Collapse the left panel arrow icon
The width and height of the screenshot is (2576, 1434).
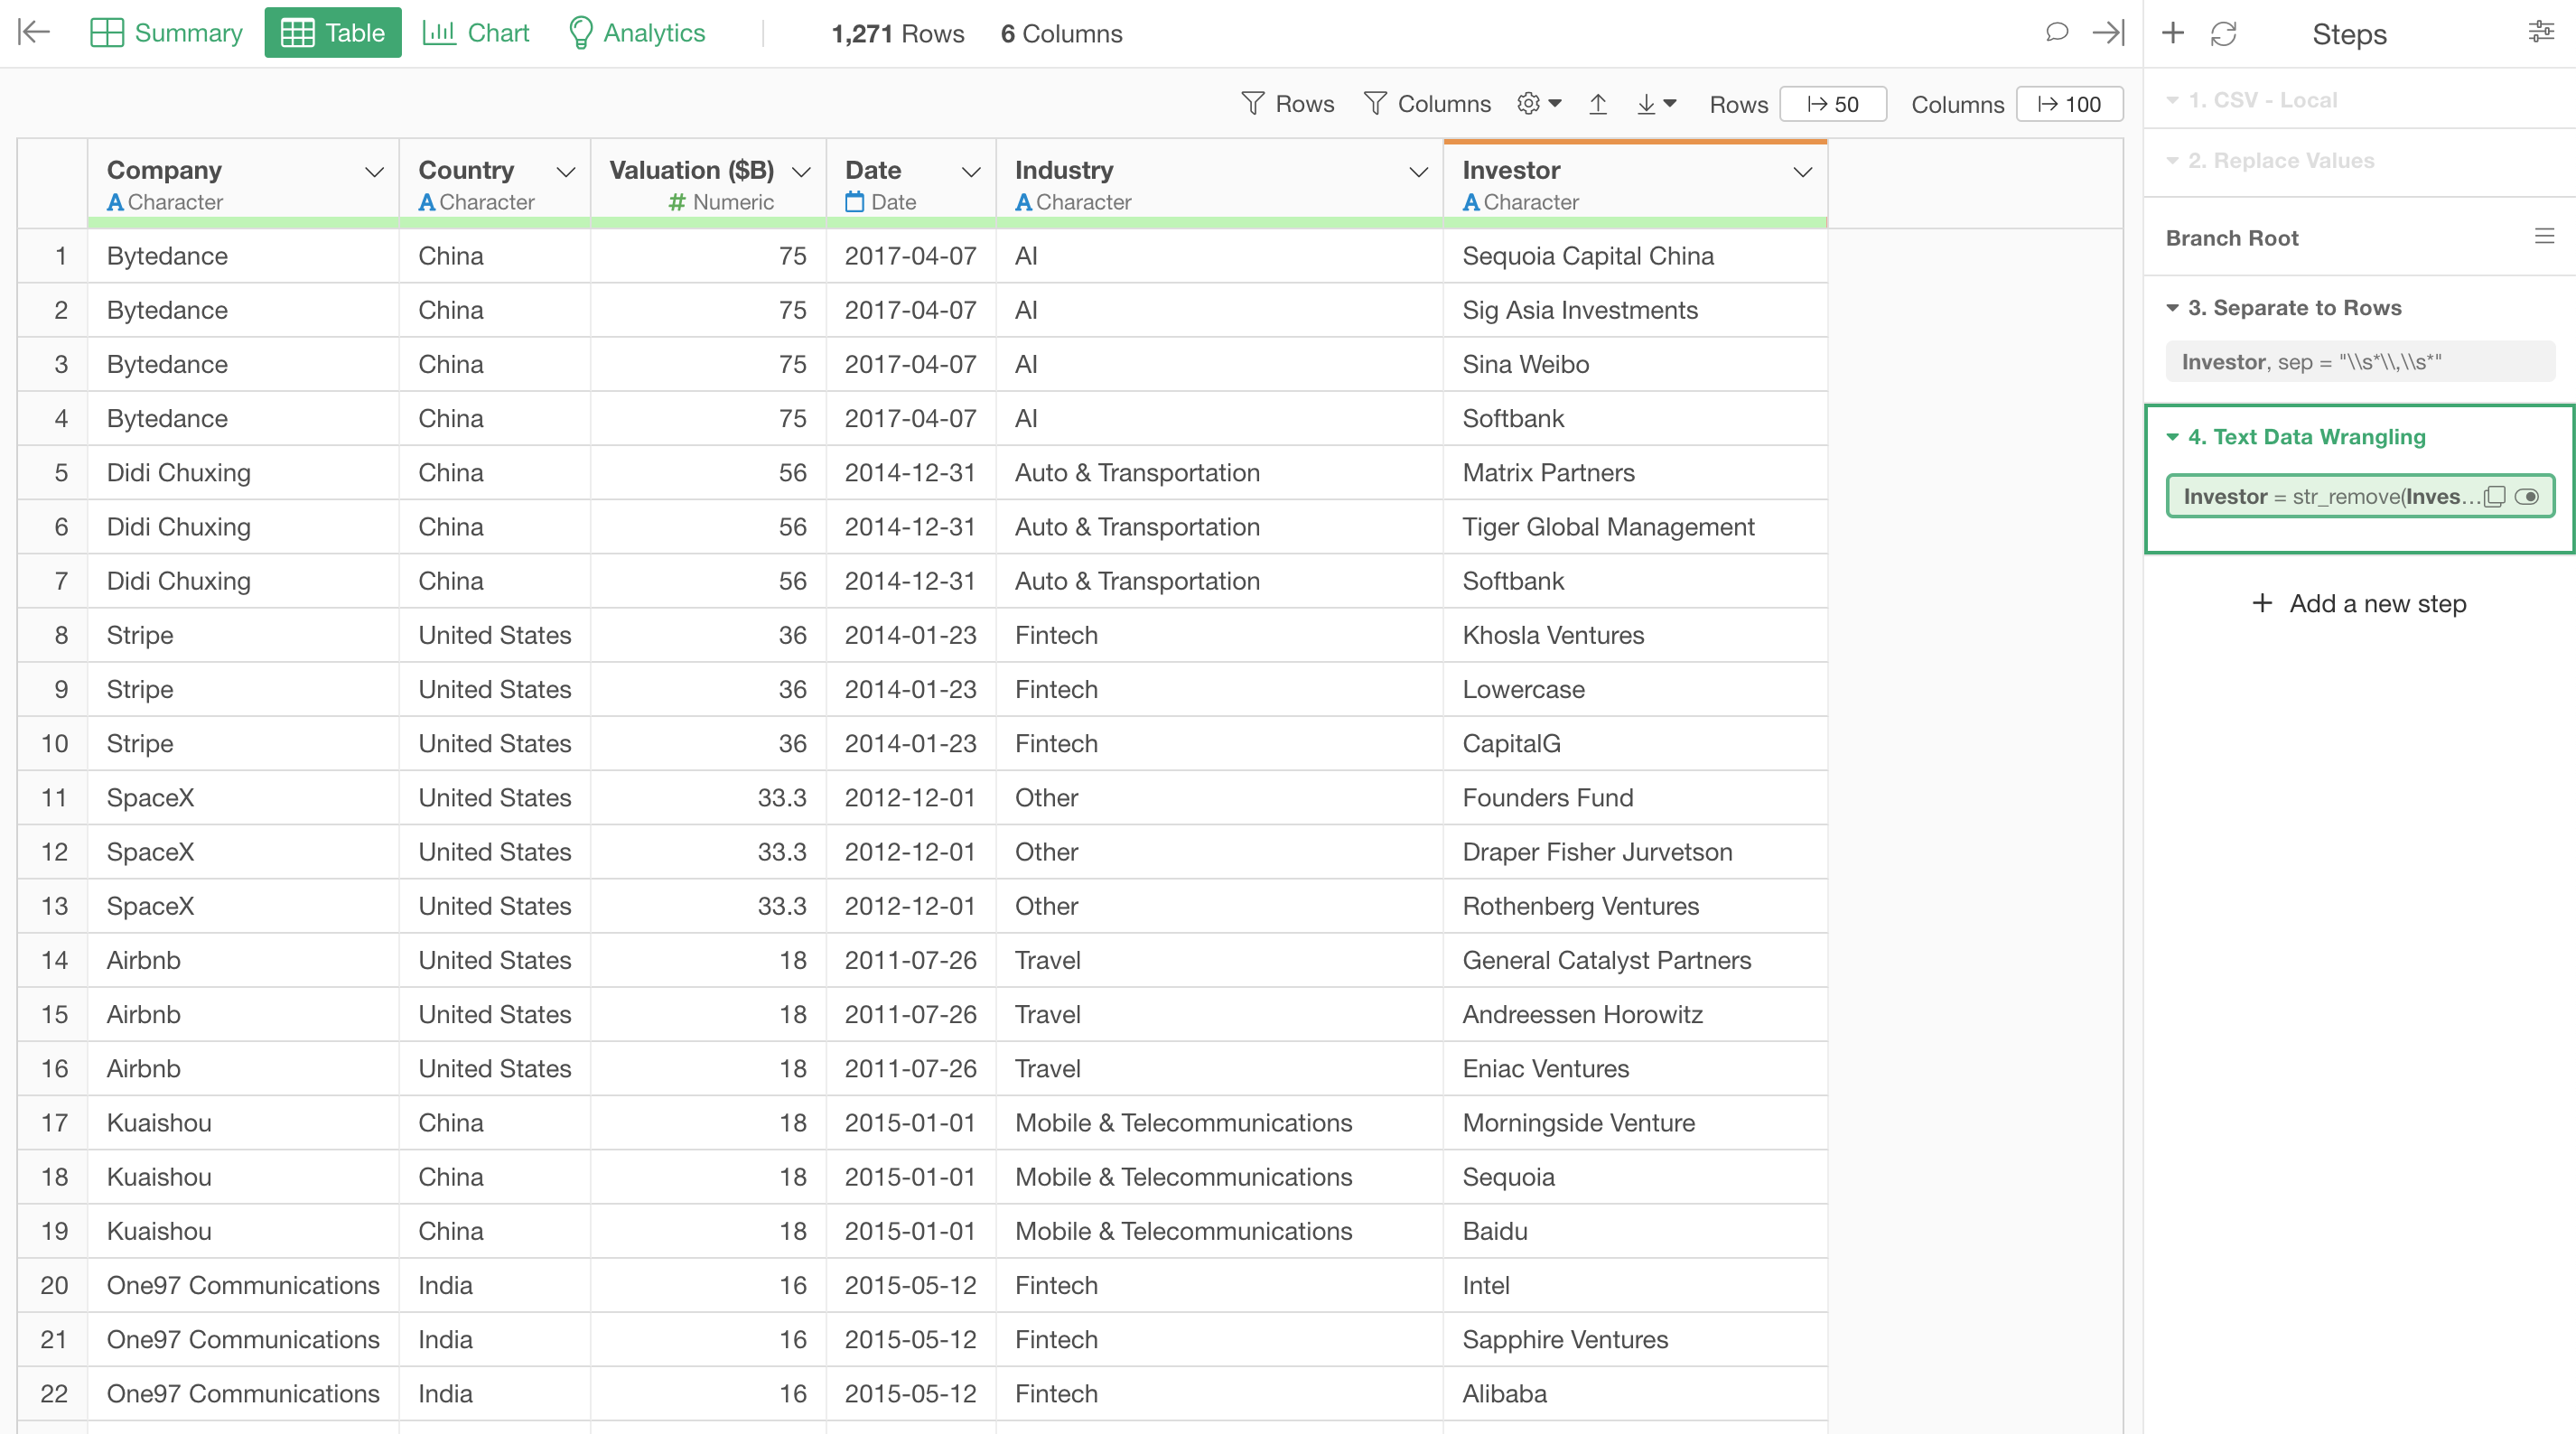click(x=34, y=33)
